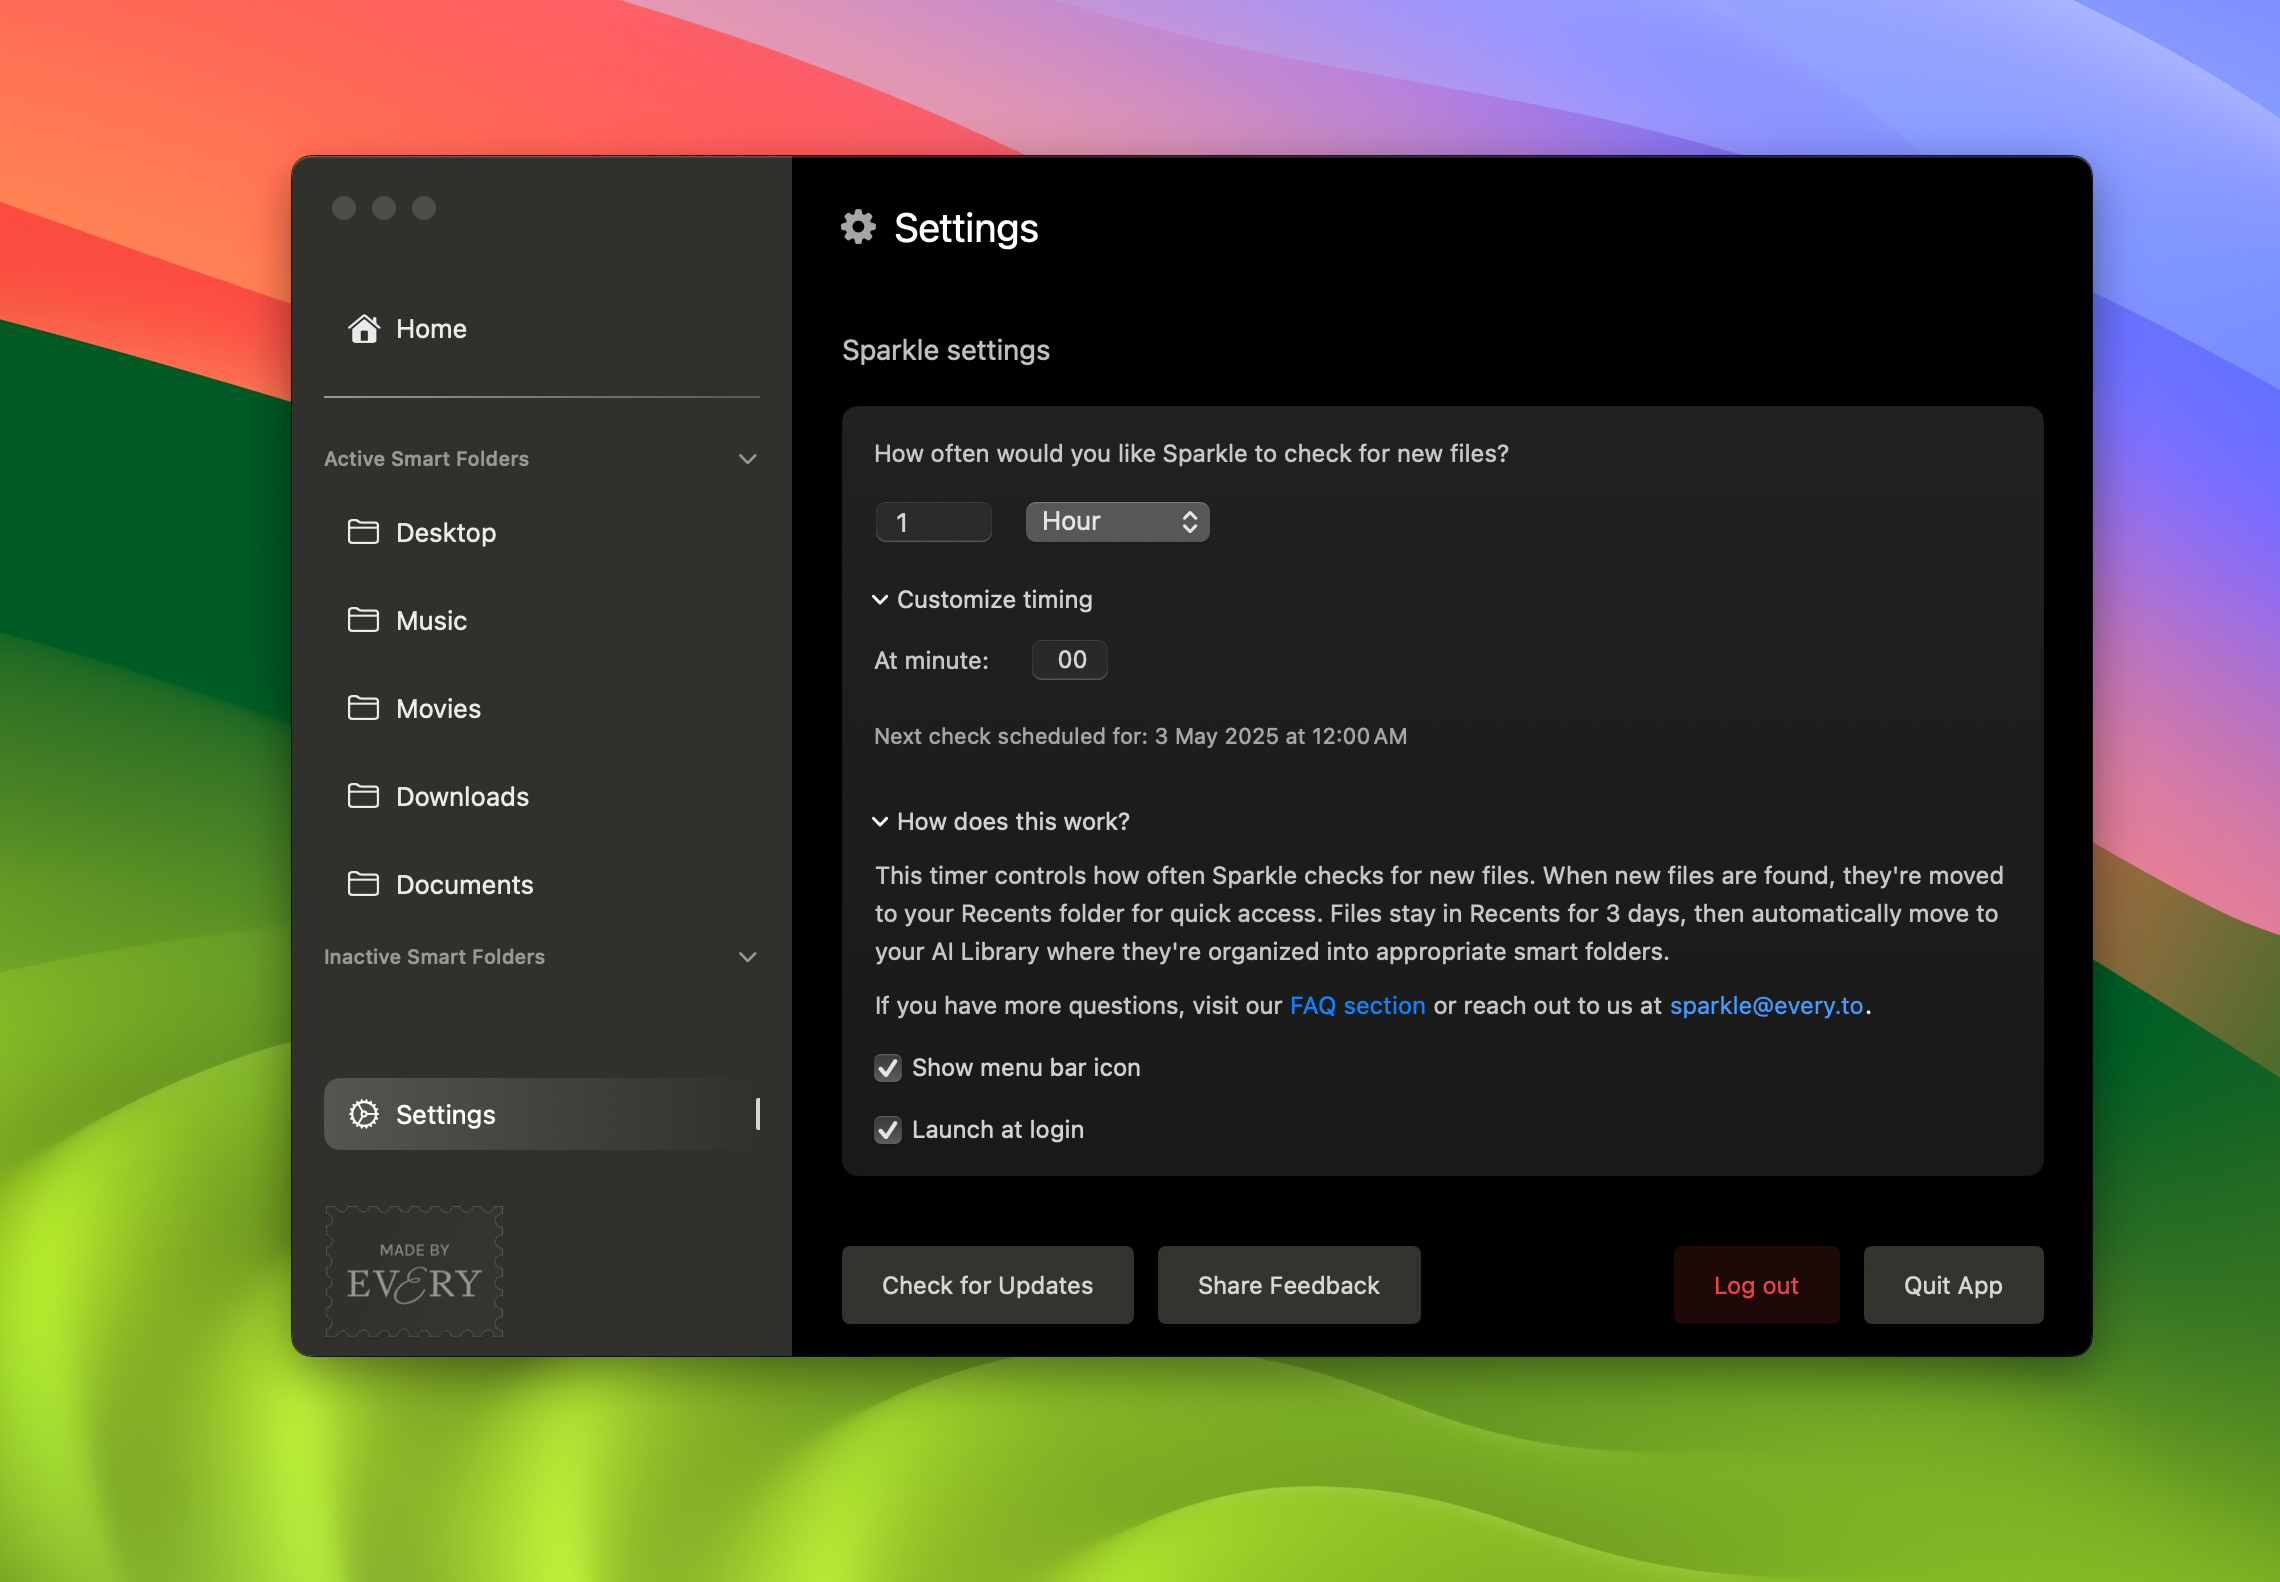Click the Music folder icon
The image size is (2280, 1582).
point(363,620)
